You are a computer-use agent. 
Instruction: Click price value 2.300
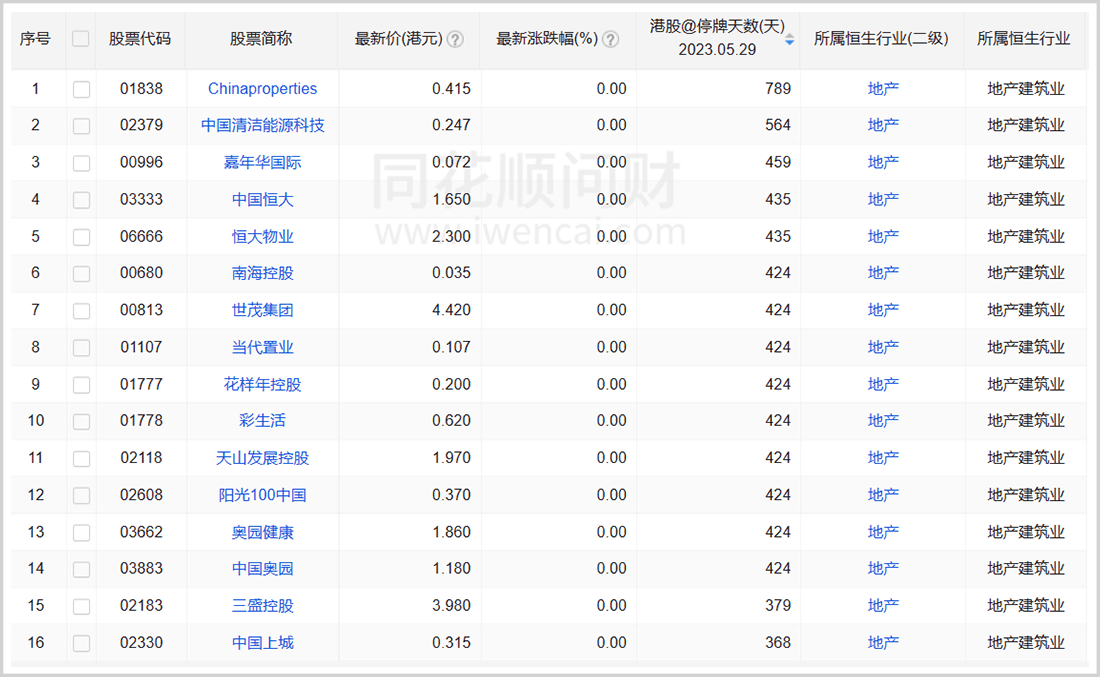click(x=451, y=237)
